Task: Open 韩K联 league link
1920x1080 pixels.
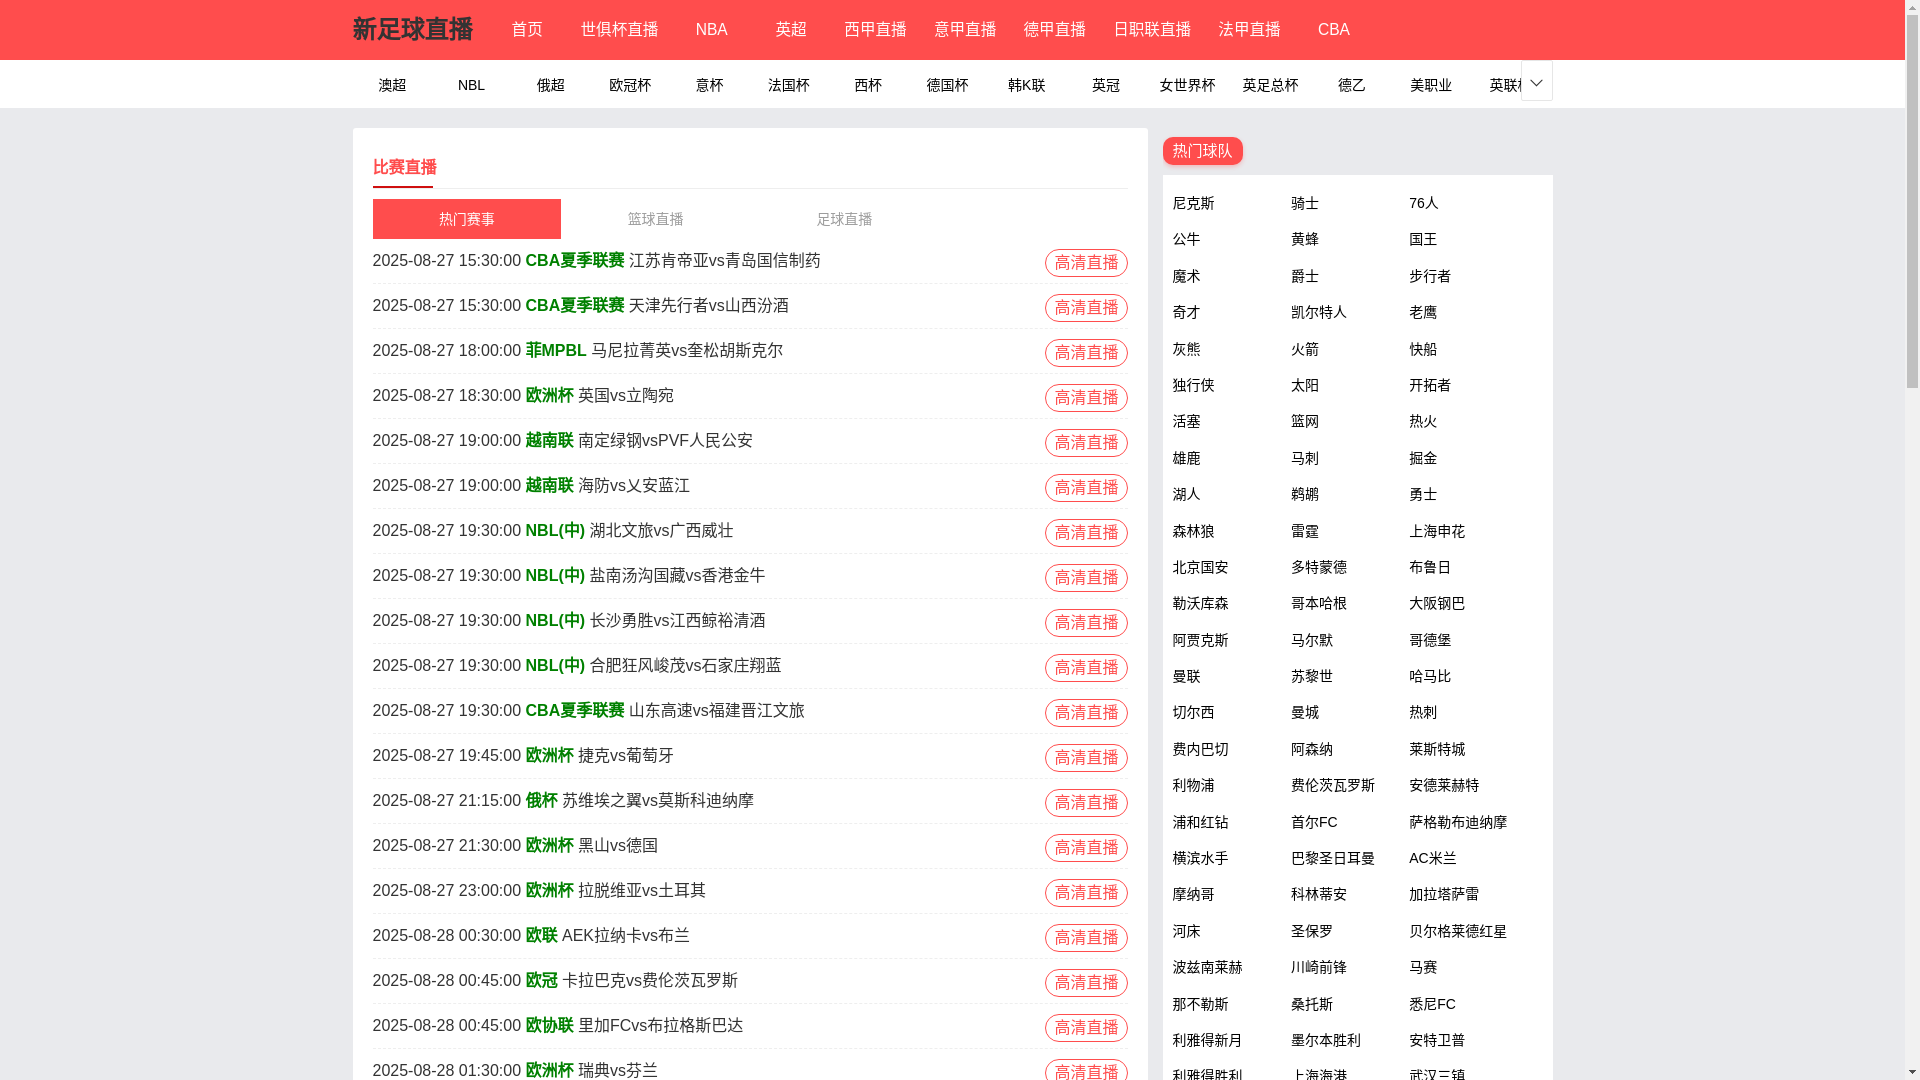Action: tap(1026, 85)
